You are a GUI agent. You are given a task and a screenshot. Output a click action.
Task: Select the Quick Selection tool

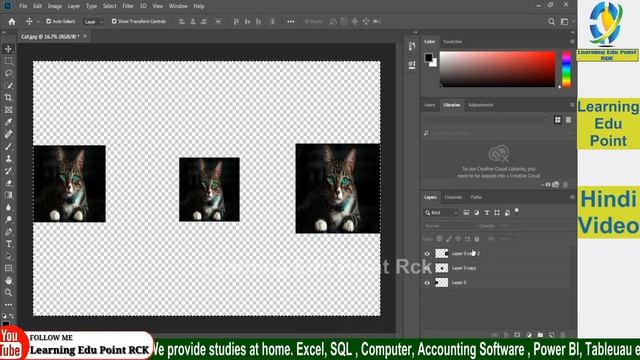tap(8, 86)
